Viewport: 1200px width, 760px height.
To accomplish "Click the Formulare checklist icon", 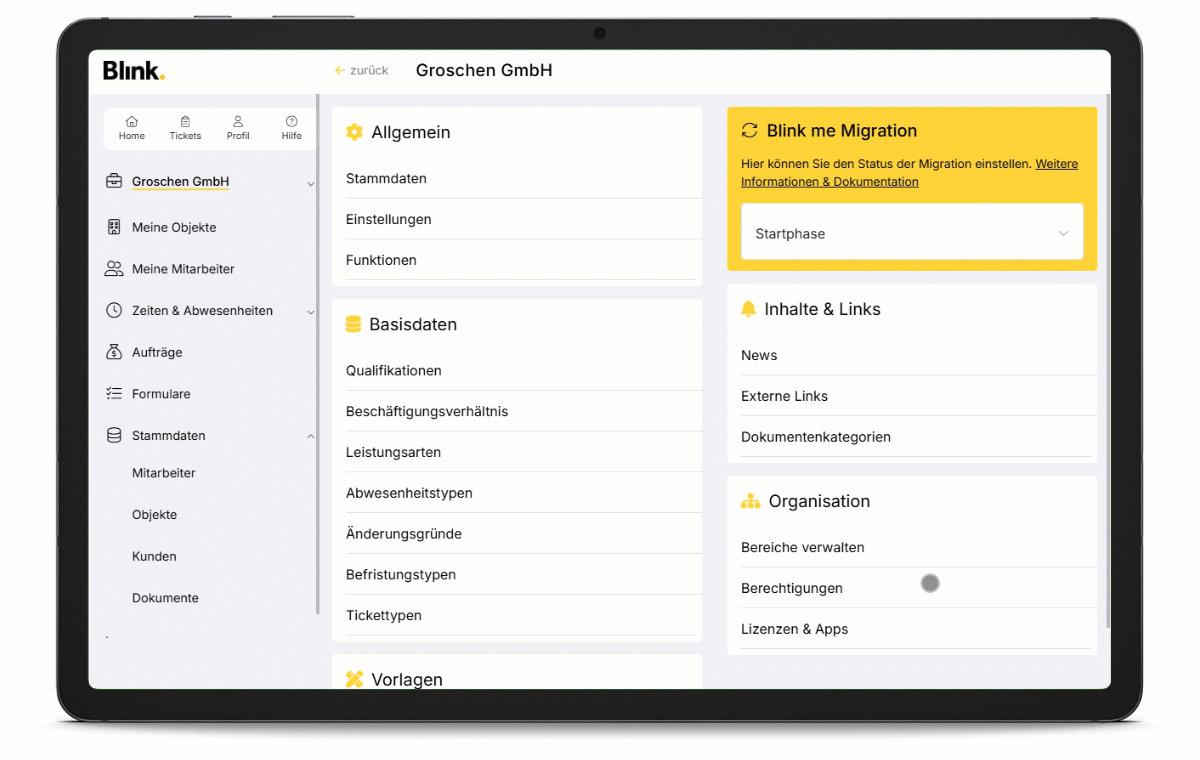I will pyautogui.click(x=114, y=394).
